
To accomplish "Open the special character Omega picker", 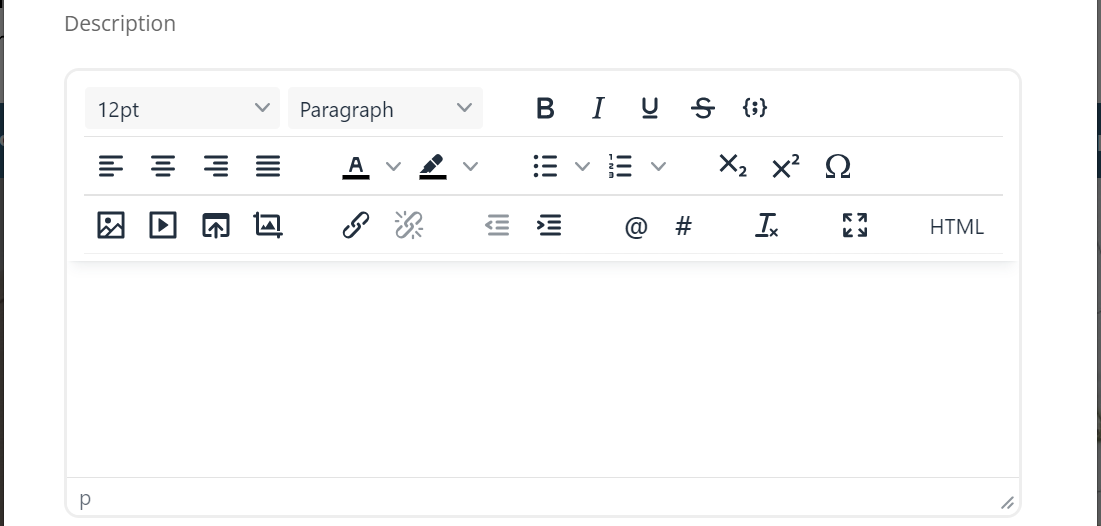I will point(838,167).
